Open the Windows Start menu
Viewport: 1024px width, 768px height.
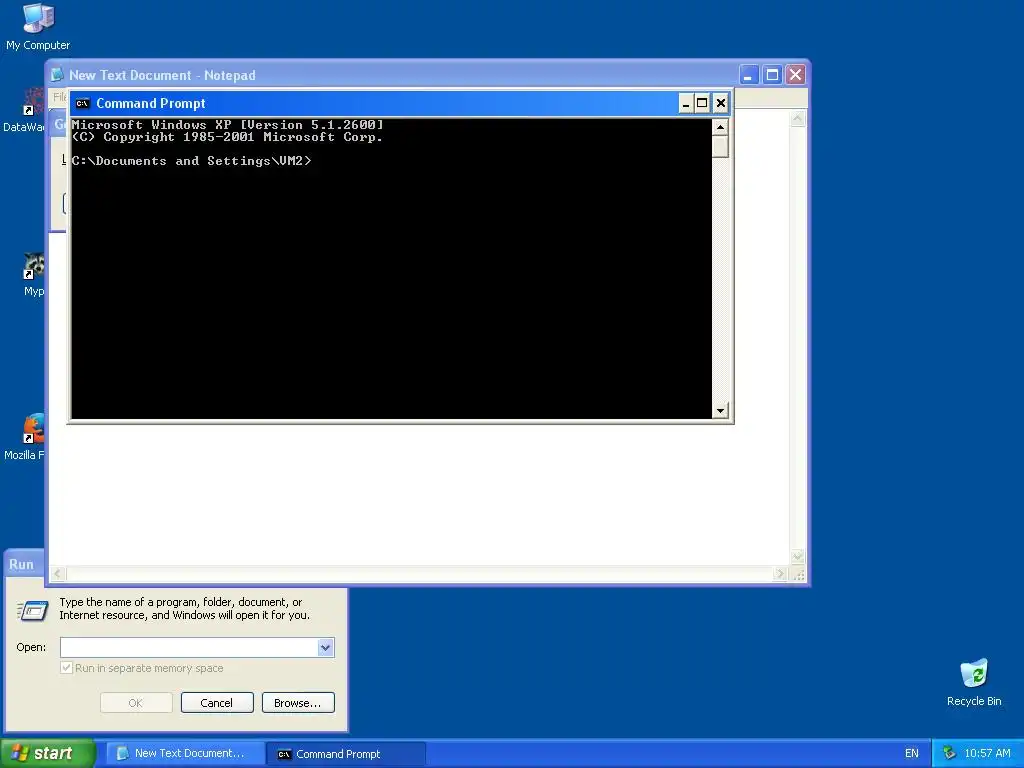tap(47, 753)
